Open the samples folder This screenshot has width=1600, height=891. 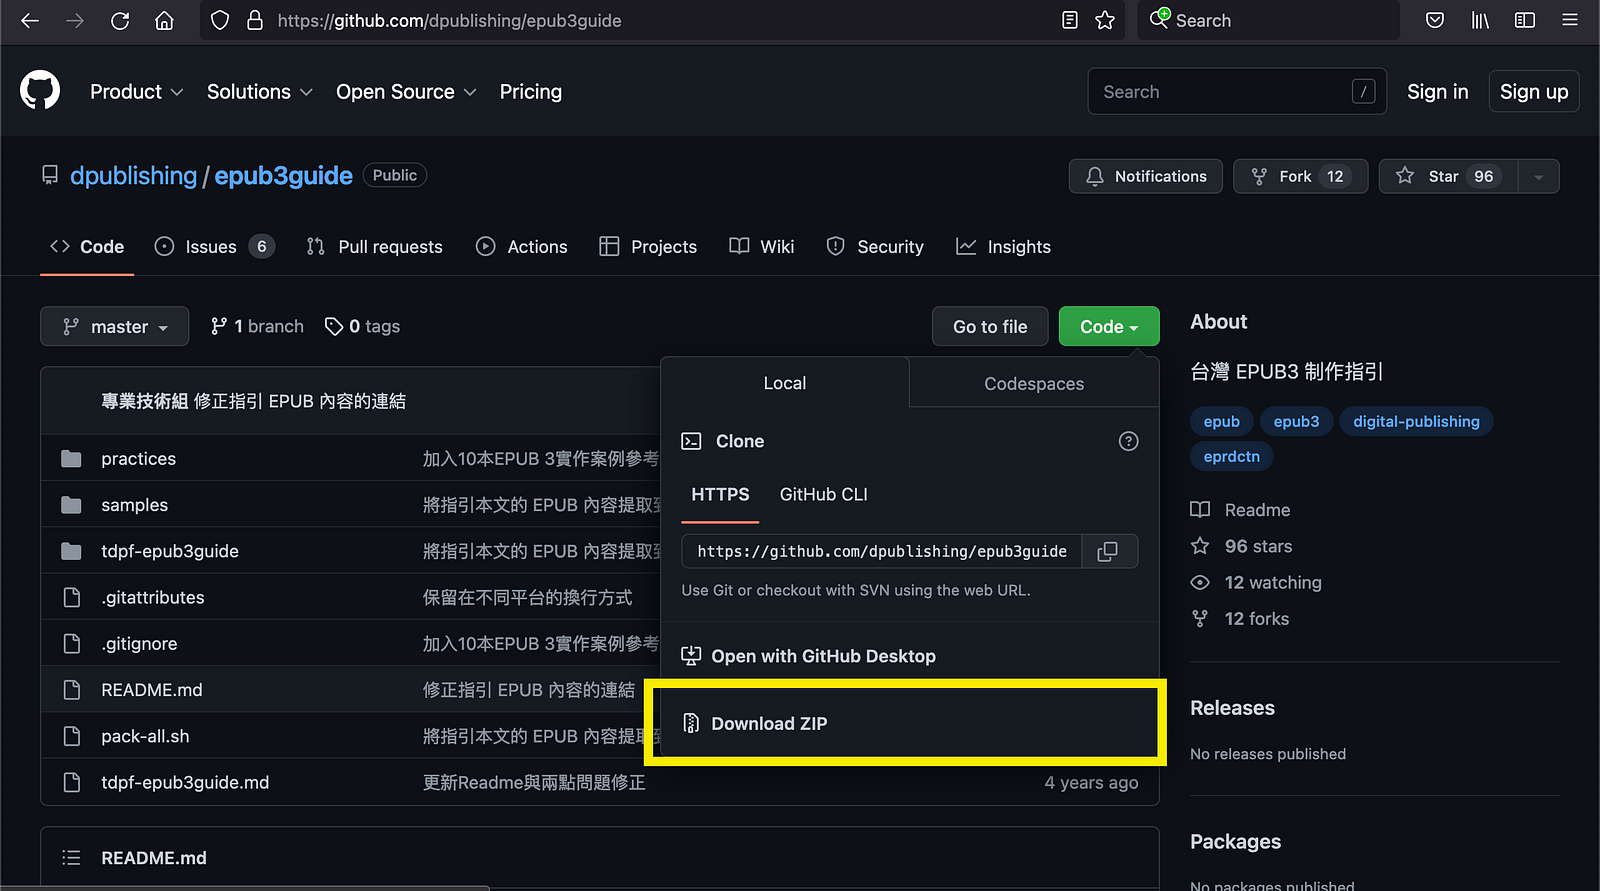[x=134, y=505]
